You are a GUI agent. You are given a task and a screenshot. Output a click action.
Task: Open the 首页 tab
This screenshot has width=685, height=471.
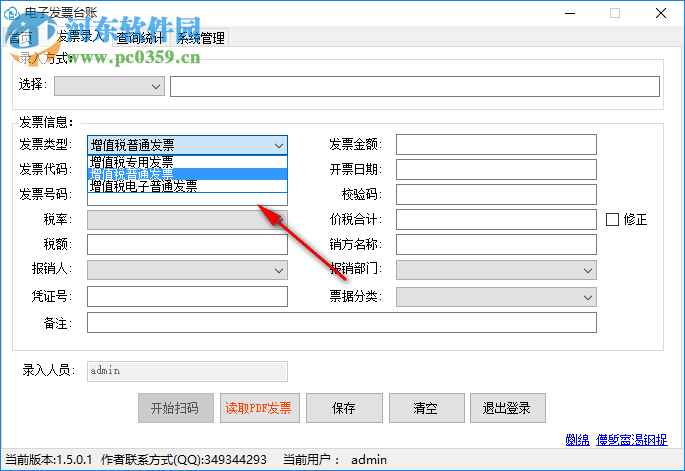(20, 38)
